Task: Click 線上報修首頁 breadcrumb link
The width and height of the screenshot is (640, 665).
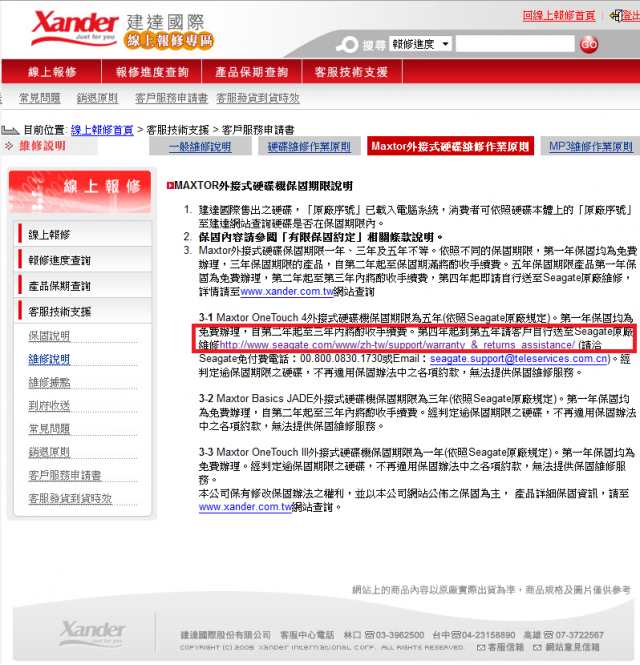Action: coord(102,130)
